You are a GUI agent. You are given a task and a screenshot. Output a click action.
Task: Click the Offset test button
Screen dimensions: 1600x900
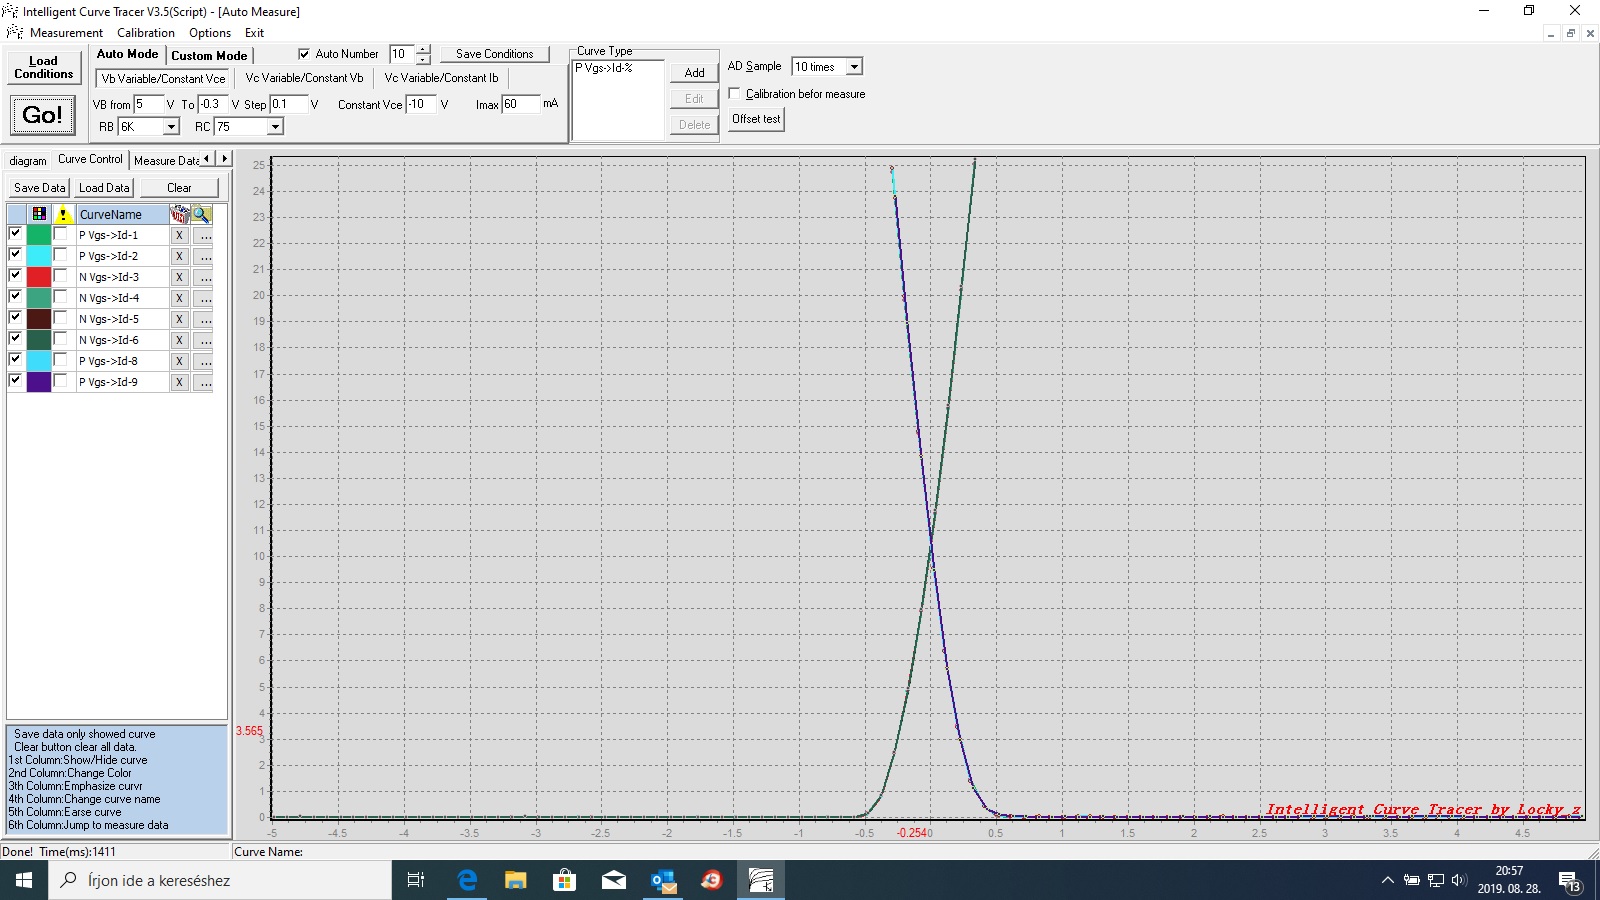click(x=756, y=119)
